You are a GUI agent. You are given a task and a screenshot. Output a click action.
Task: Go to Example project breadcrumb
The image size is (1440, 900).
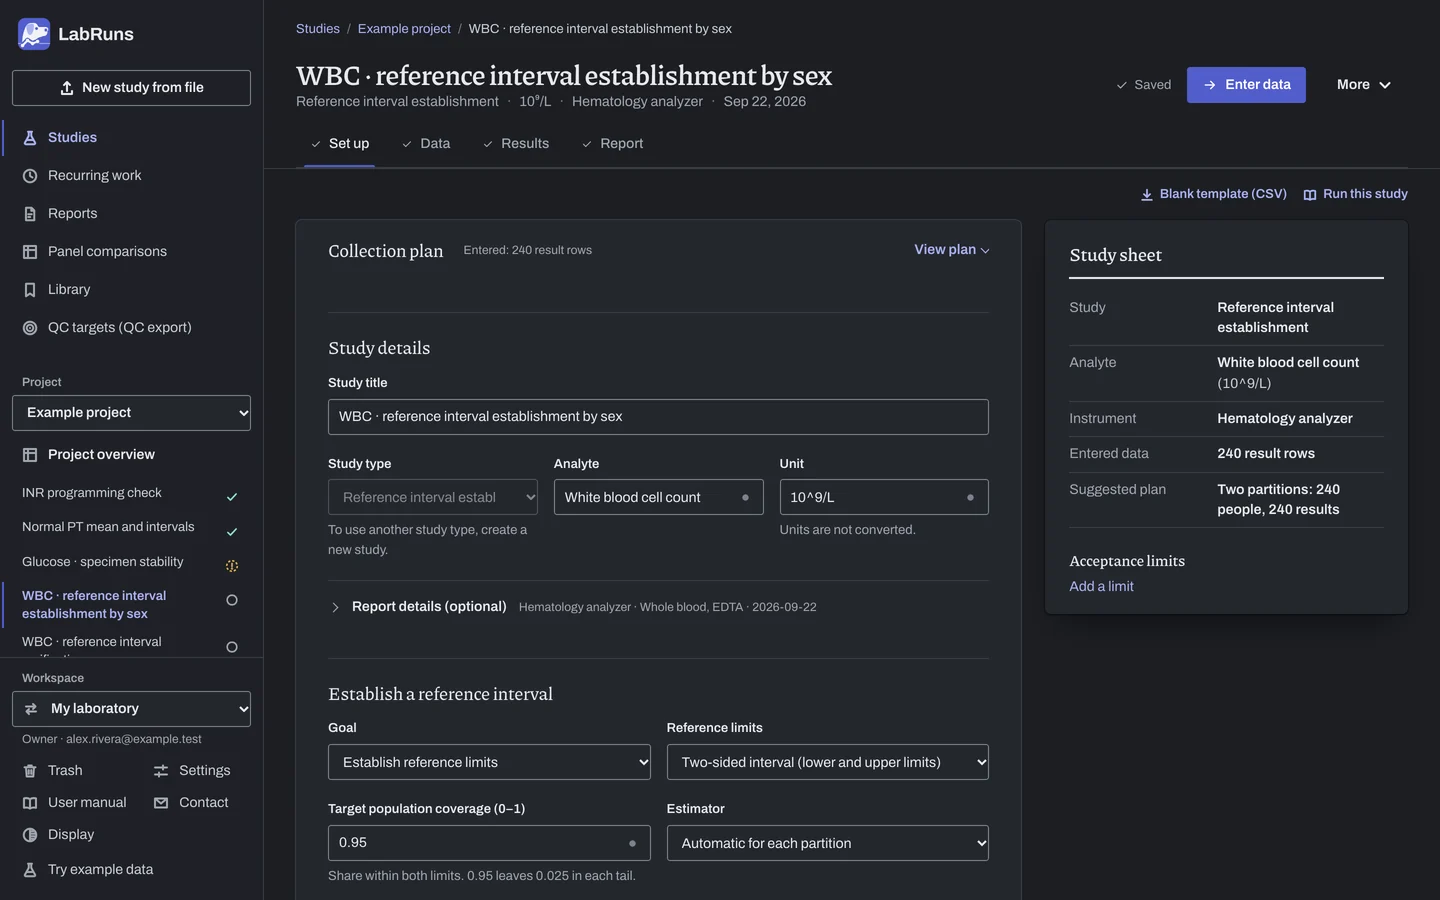coord(404,29)
